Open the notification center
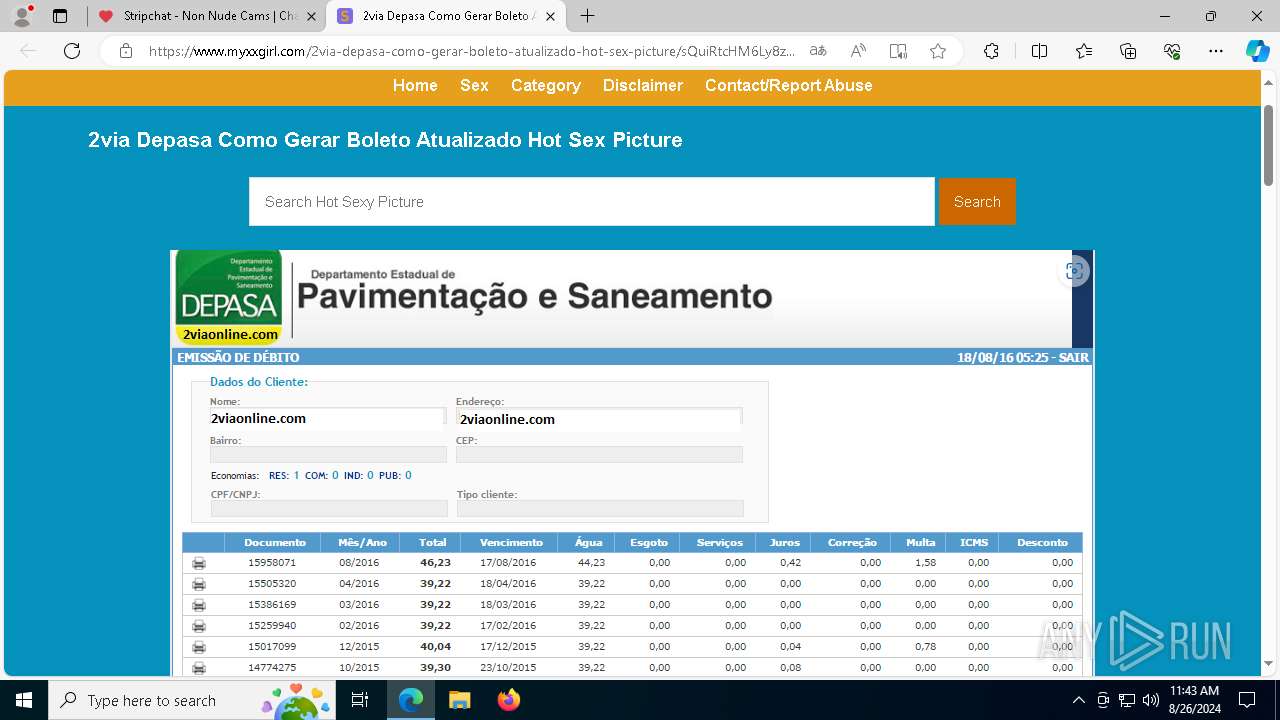 click(1247, 700)
